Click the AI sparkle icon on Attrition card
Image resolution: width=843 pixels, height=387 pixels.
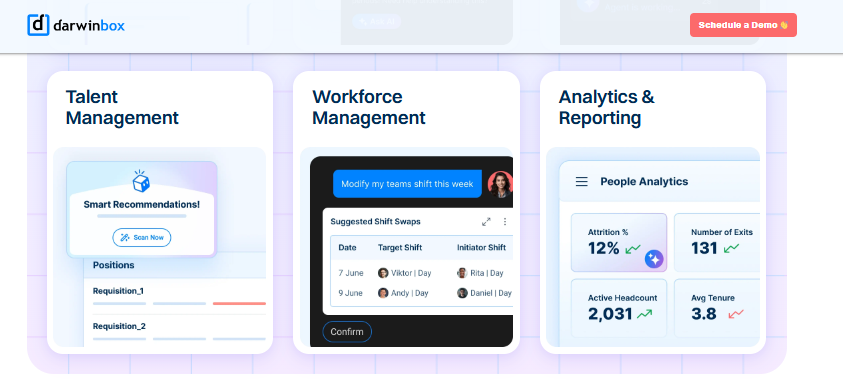(x=654, y=259)
